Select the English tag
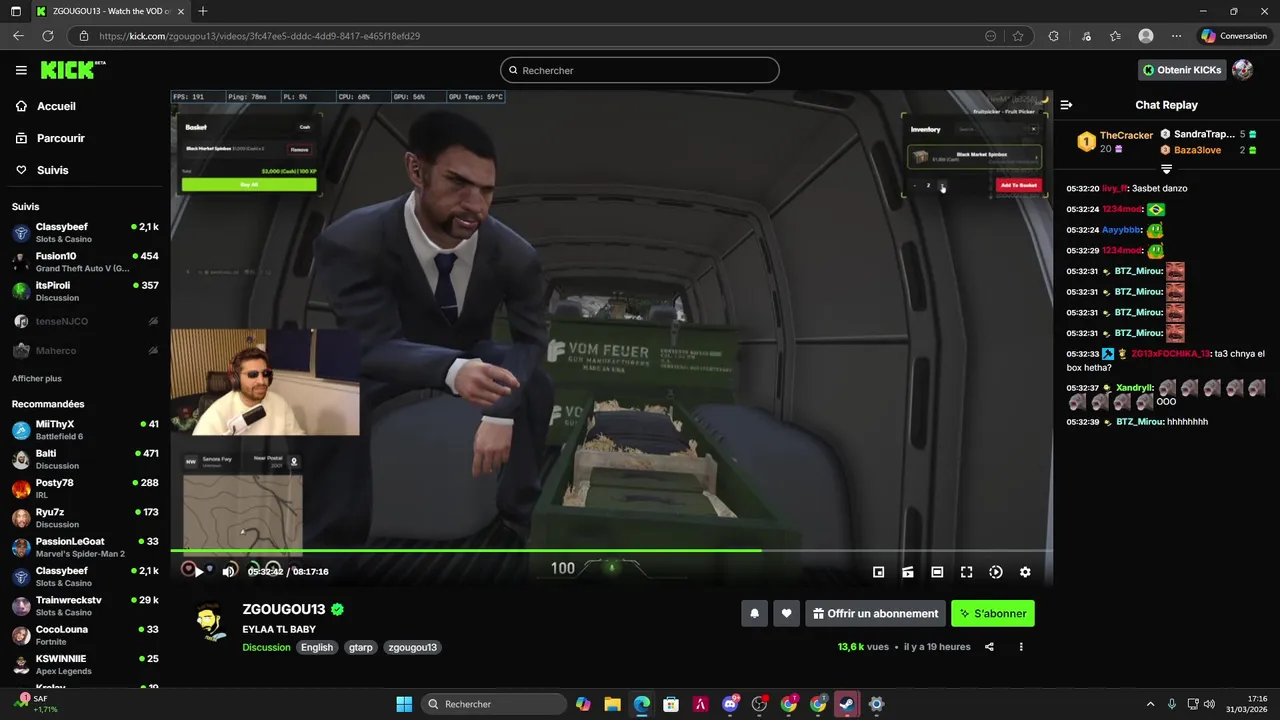 pyautogui.click(x=317, y=647)
